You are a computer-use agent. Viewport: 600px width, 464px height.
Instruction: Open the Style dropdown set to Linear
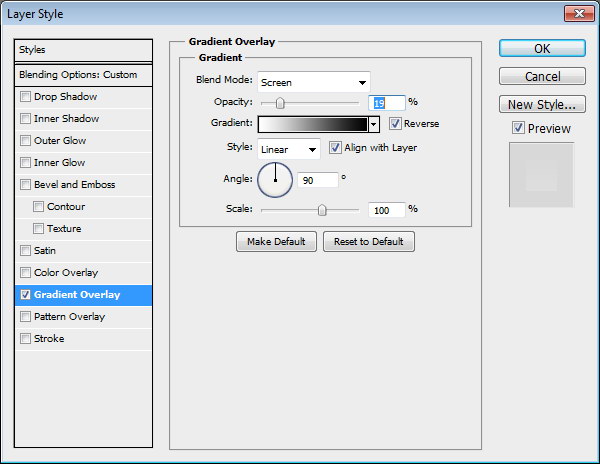pos(288,149)
